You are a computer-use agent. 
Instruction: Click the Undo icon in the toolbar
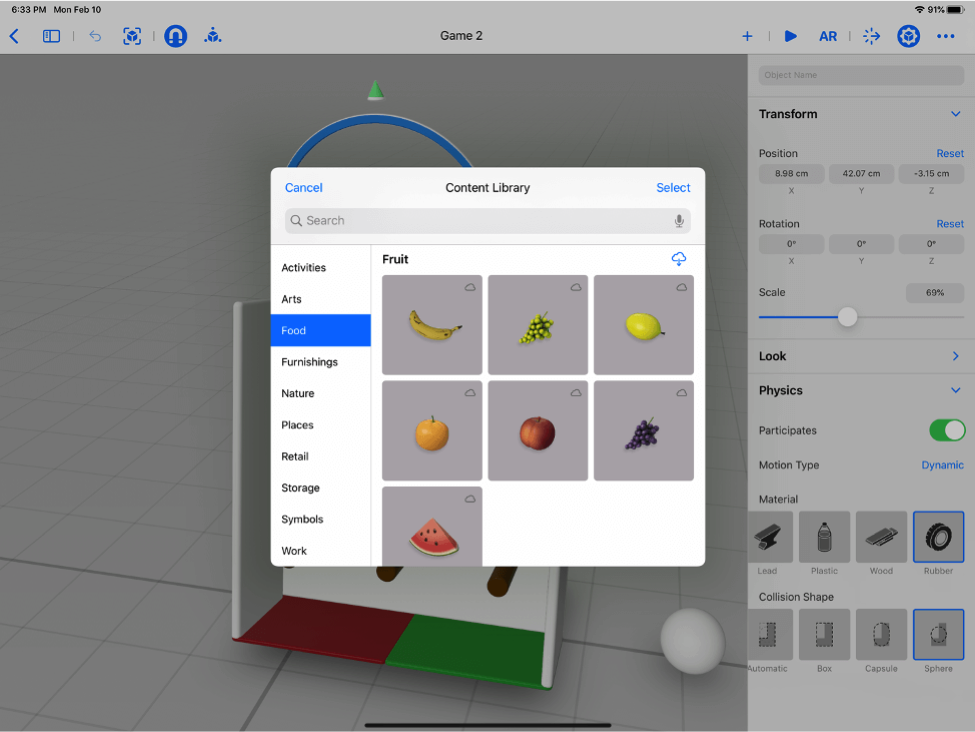tap(95, 36)
